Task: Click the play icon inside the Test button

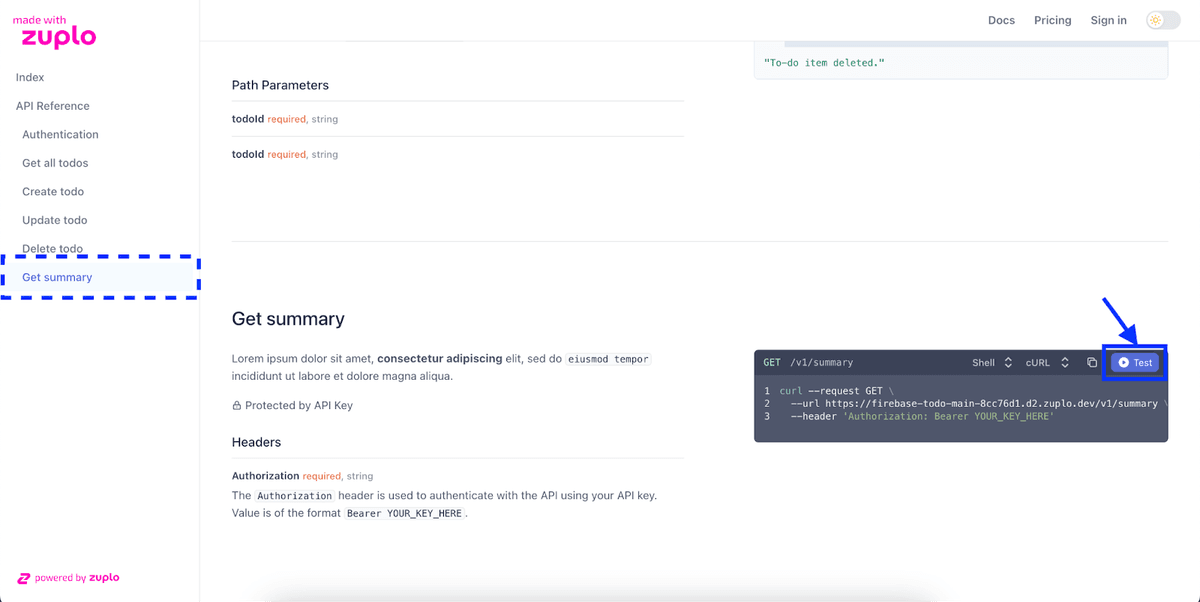Action: tap(1123, 362)
